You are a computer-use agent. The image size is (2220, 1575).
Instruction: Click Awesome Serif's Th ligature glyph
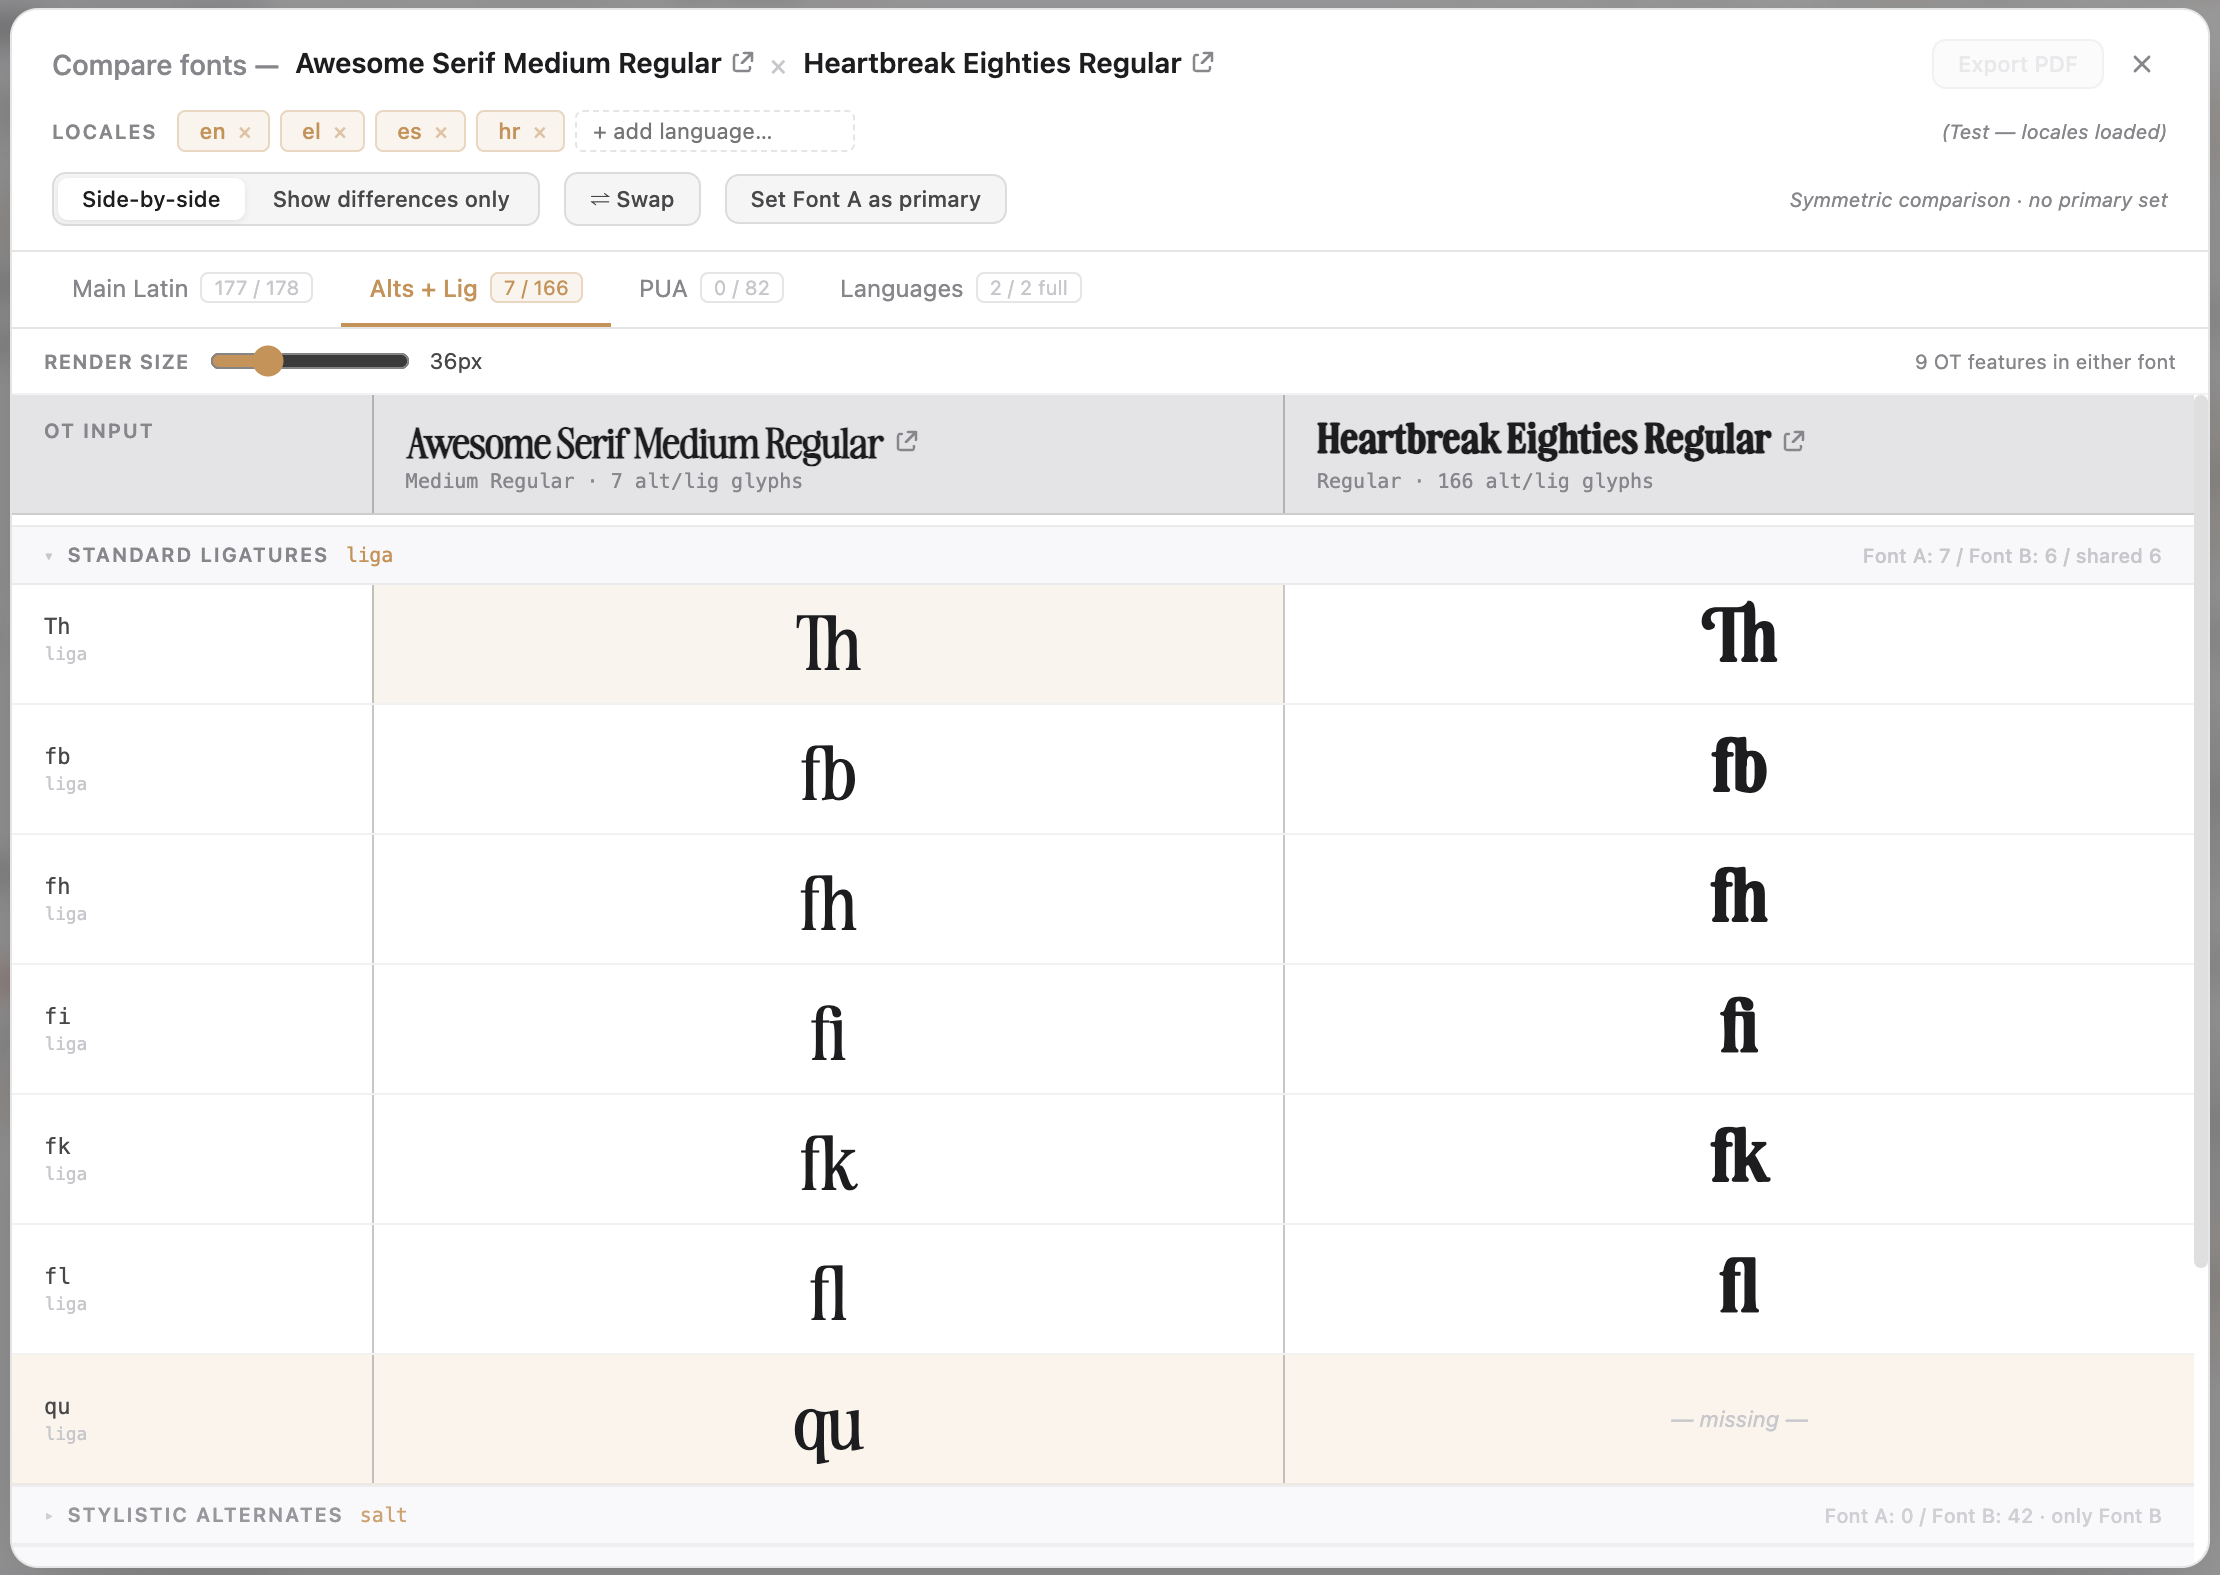tap(828, 643)
